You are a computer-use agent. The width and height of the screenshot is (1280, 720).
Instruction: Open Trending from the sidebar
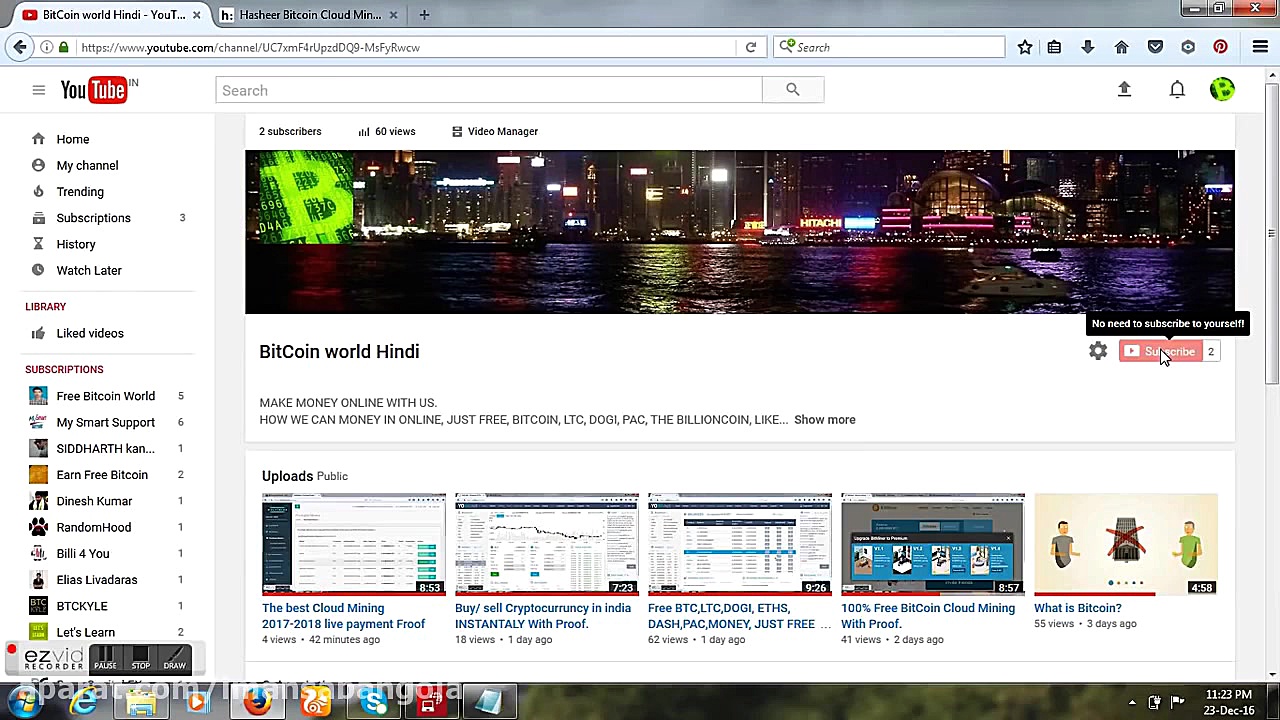pyautogui.click(x=80, y=191)
